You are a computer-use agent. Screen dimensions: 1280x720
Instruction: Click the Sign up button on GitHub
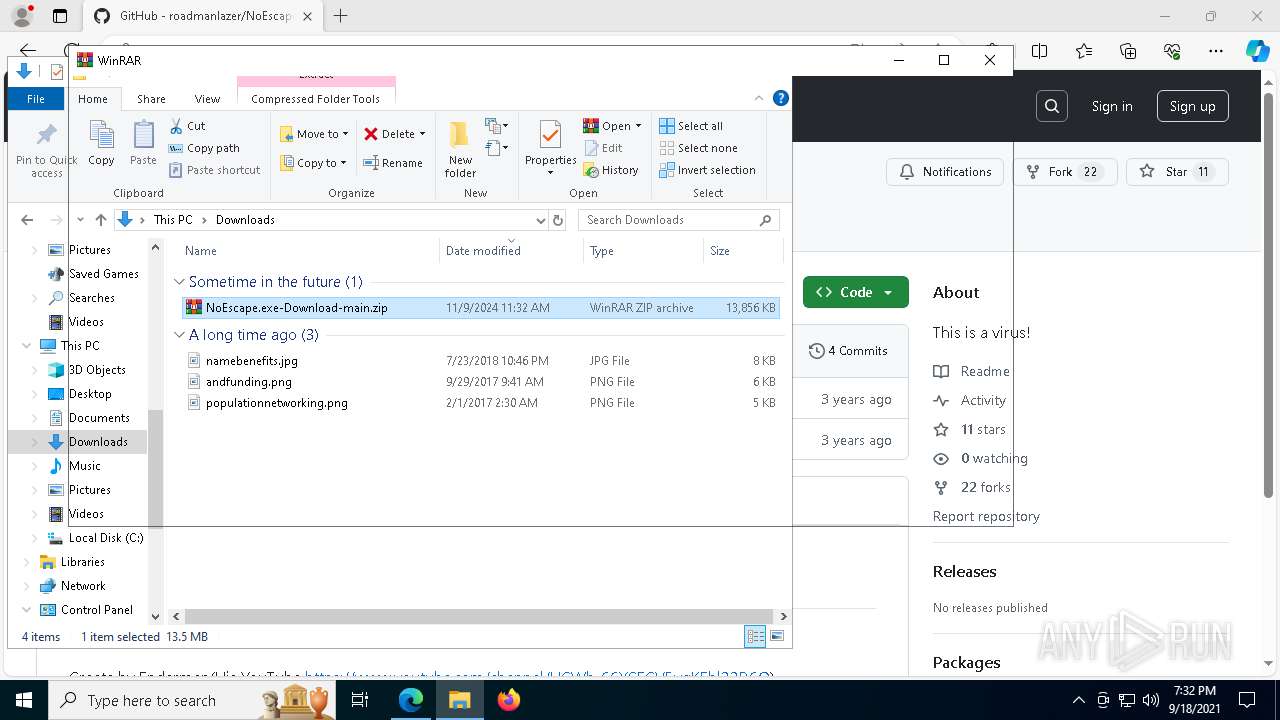click(x=1192, y=106)
